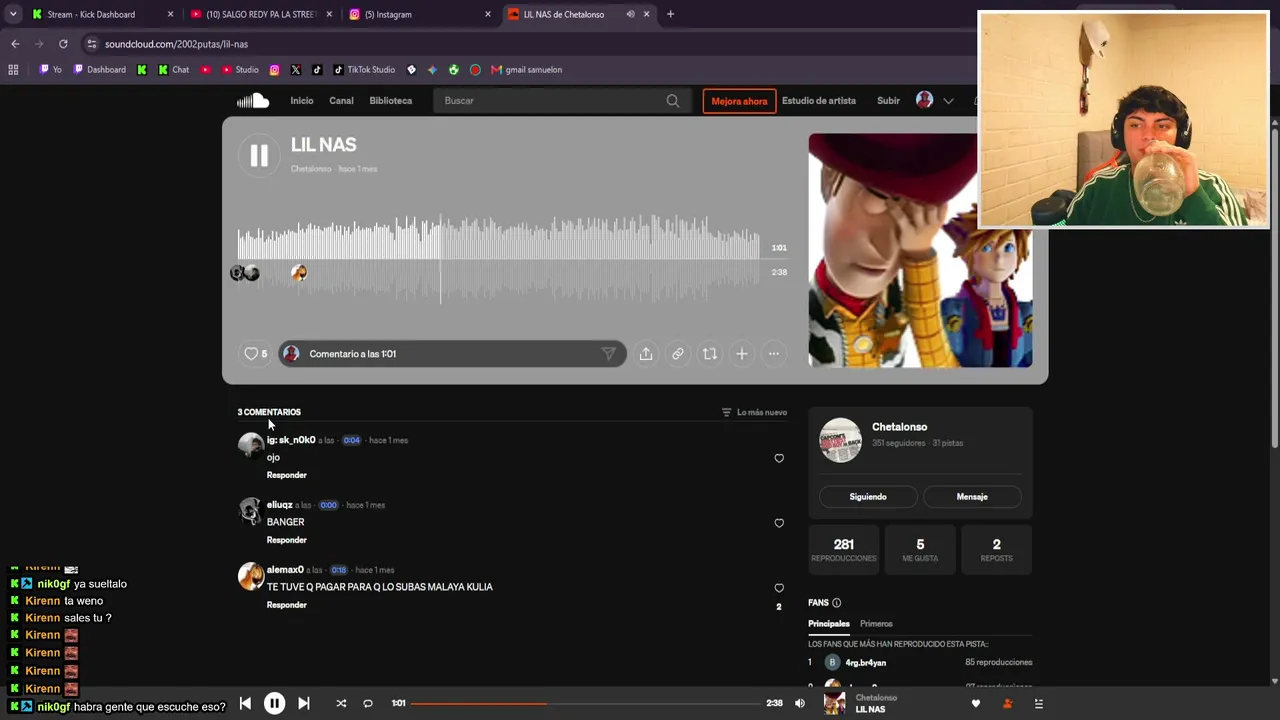Viewport: 1280px width, 720px height.
Task: Expand the user avatar menu chevron
Action: [948, 100]
